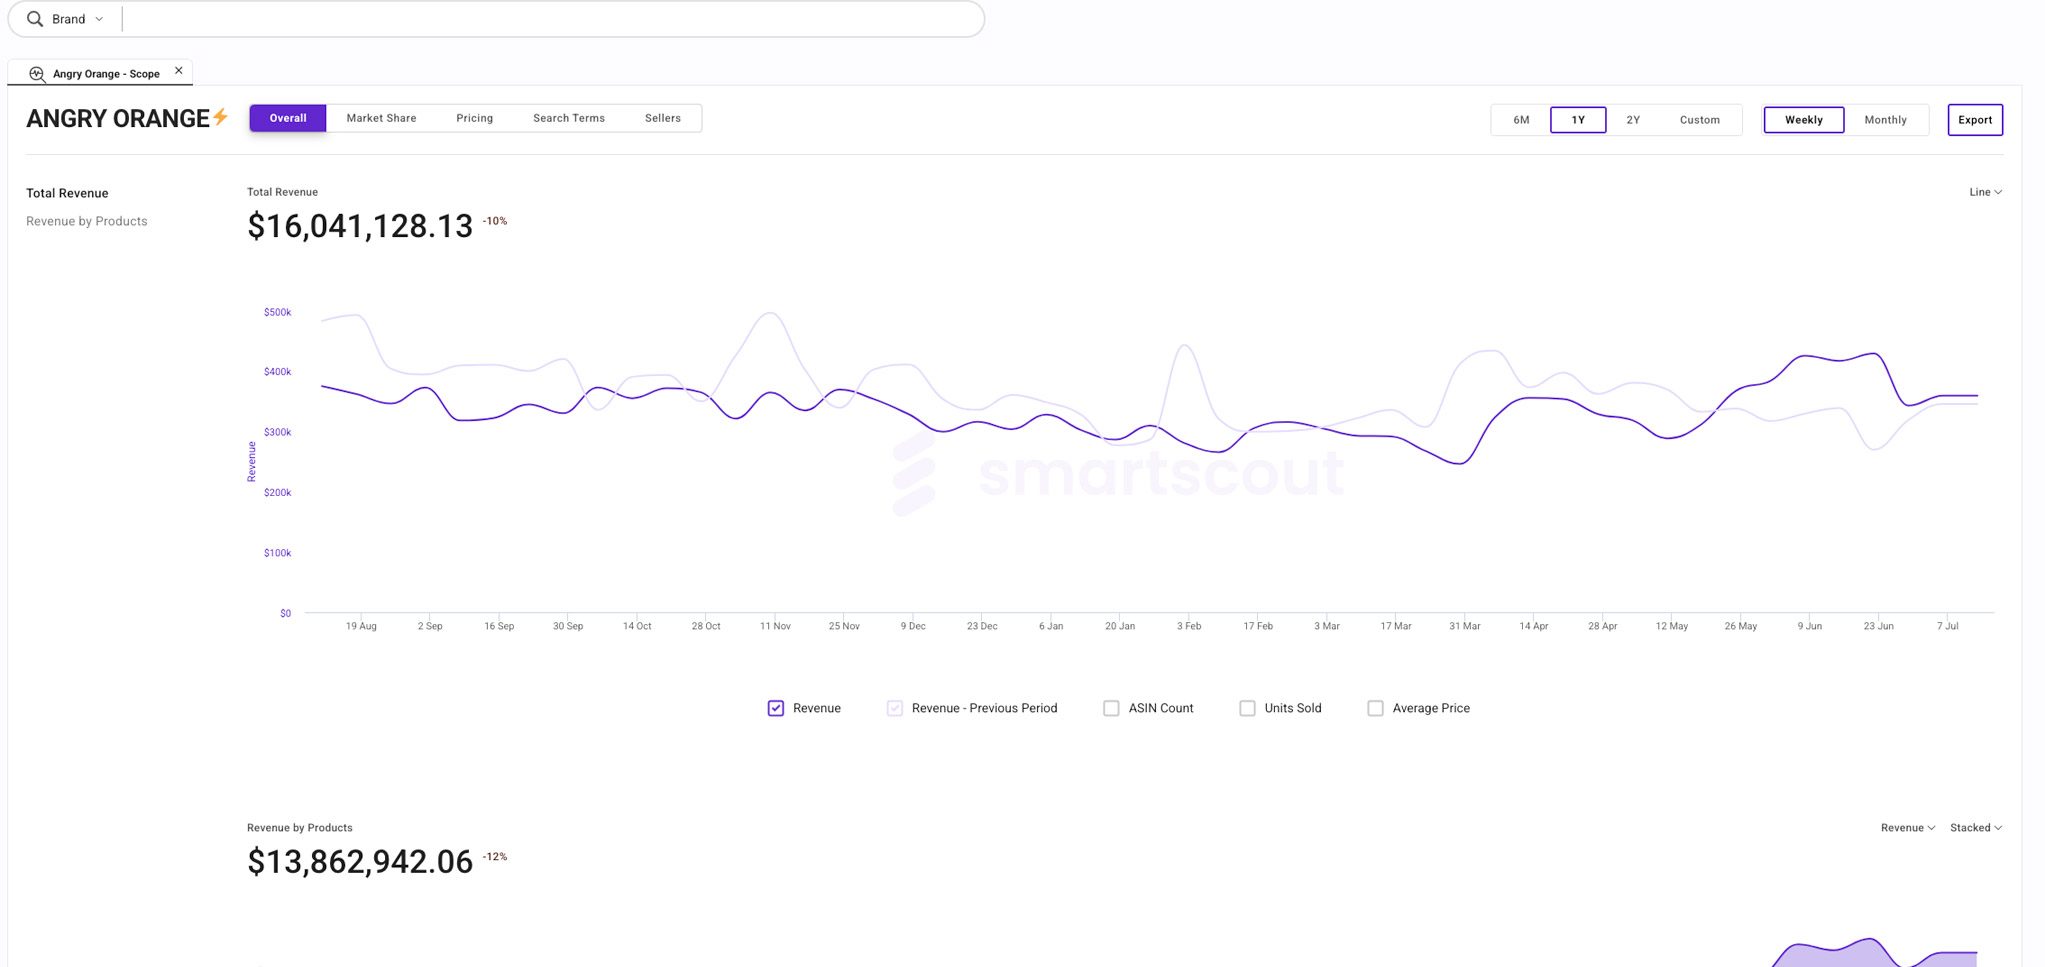
Task: Enable the Units Sold checkbox
Action: (x=1247, y=708)
